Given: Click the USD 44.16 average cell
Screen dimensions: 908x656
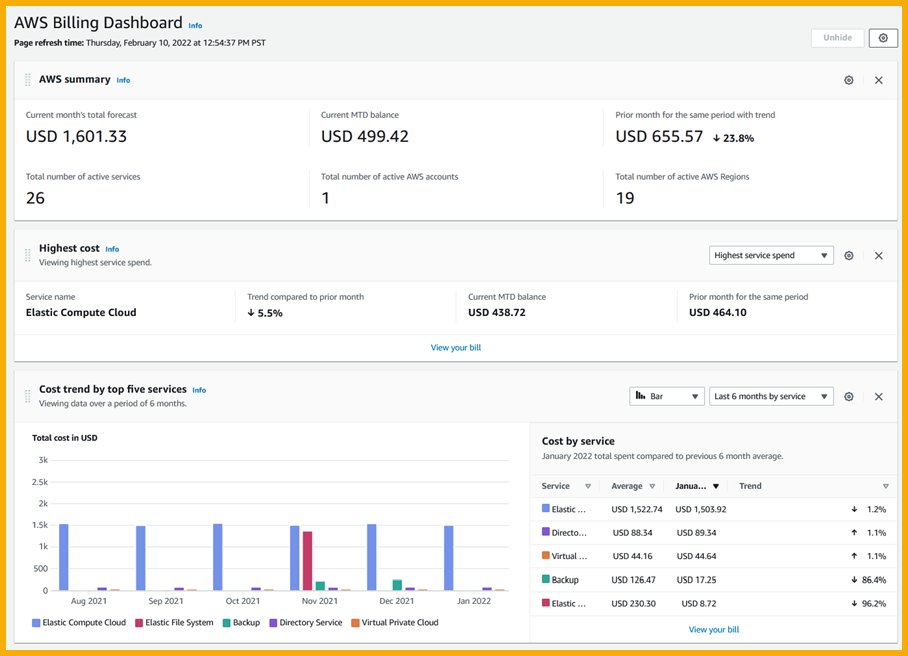Looking at the screenshot, I should tap(632, 556).
